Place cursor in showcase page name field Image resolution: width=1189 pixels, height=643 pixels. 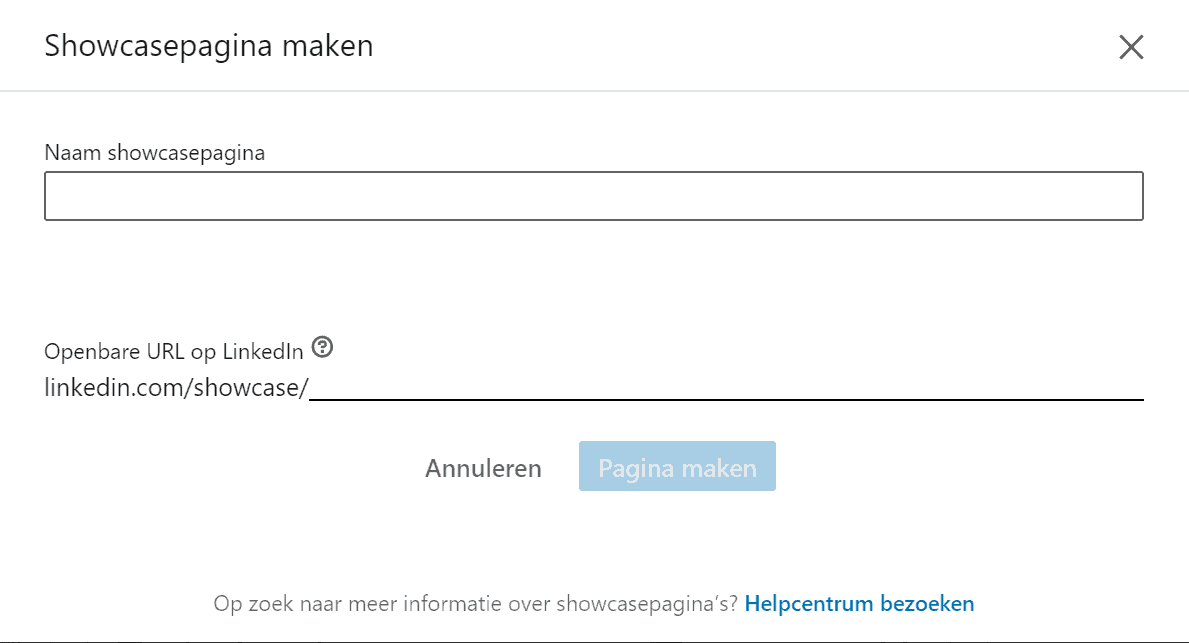click(594, 196)
